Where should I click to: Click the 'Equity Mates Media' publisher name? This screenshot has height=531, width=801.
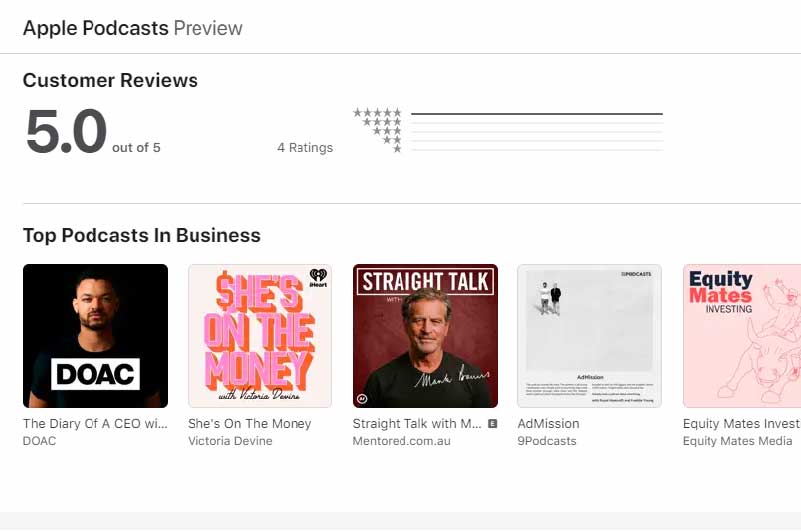pos(738,441)
